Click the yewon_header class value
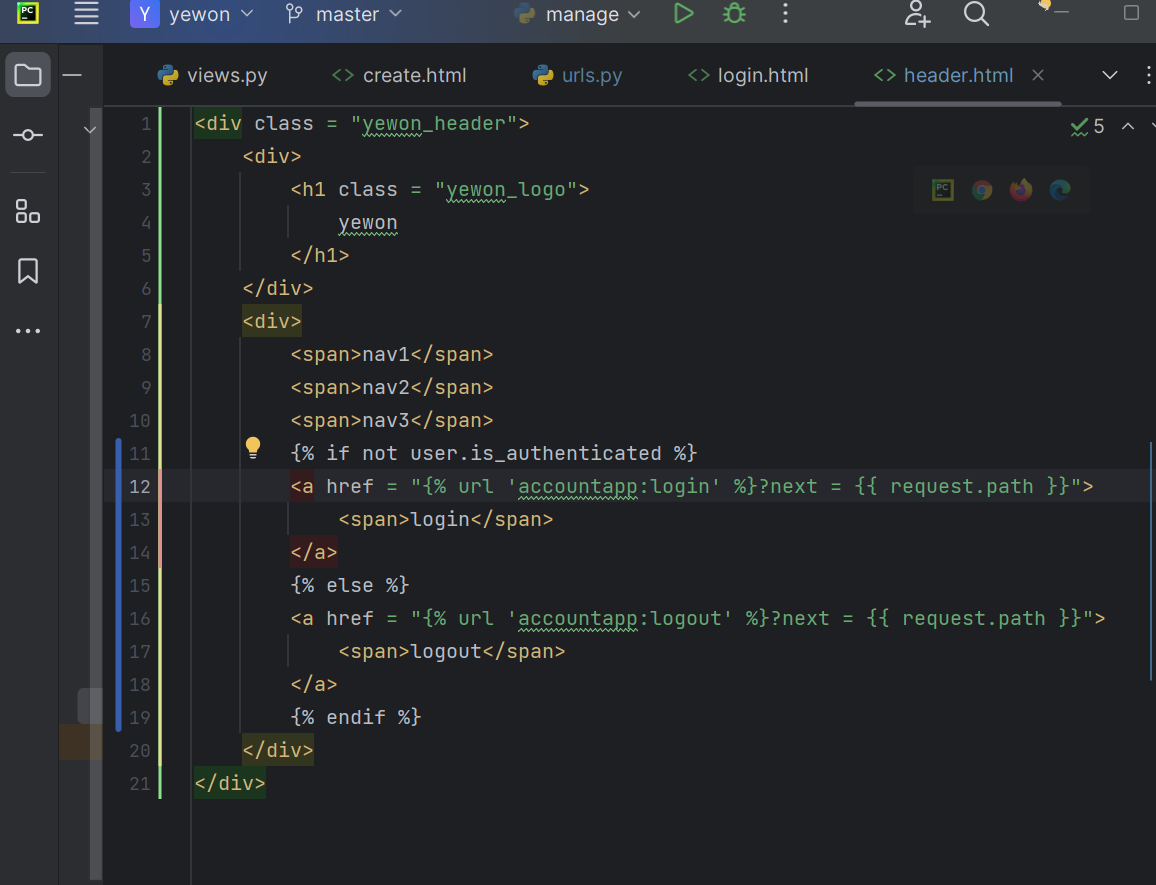 tap(434, 124)
